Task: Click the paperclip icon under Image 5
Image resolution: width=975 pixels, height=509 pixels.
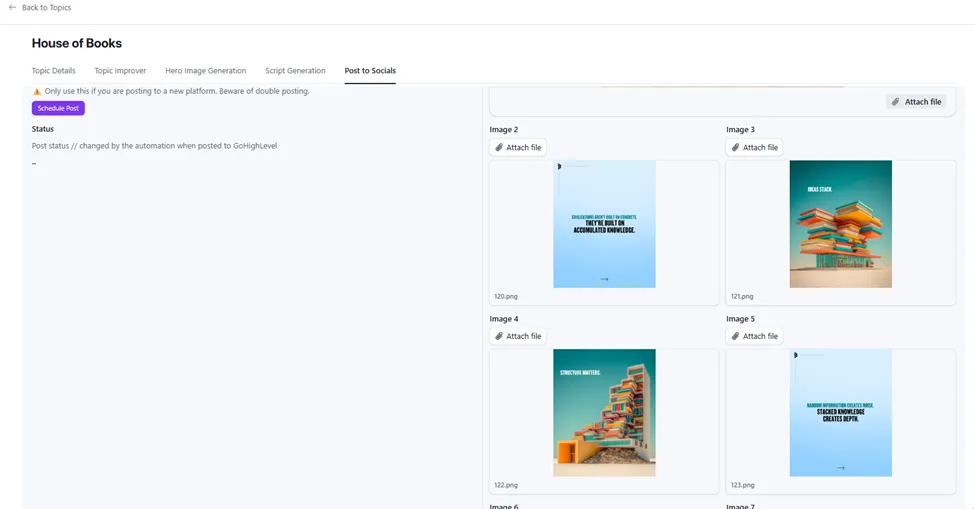Action: (735, 336)
